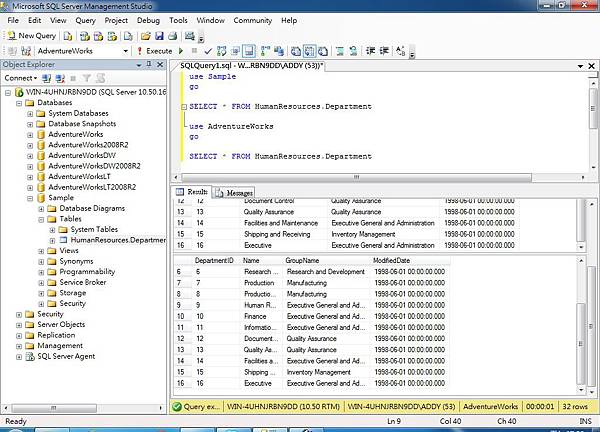600x432 pixels.
Task: Click the New Query toolbar button
Action: coord(32,35)
